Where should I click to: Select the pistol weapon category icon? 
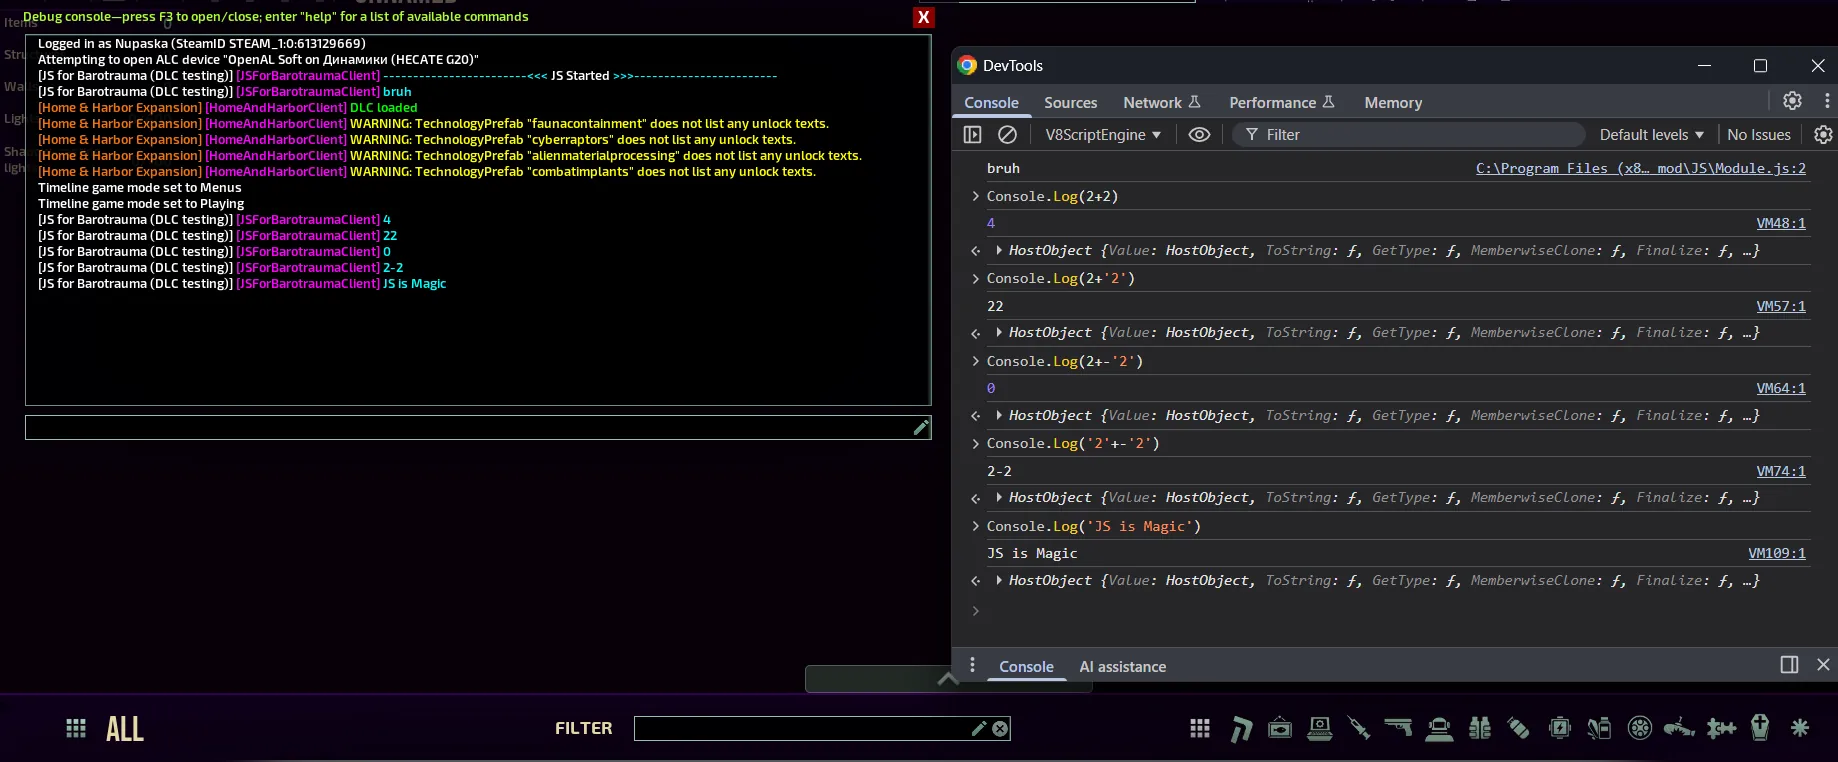1398,728
